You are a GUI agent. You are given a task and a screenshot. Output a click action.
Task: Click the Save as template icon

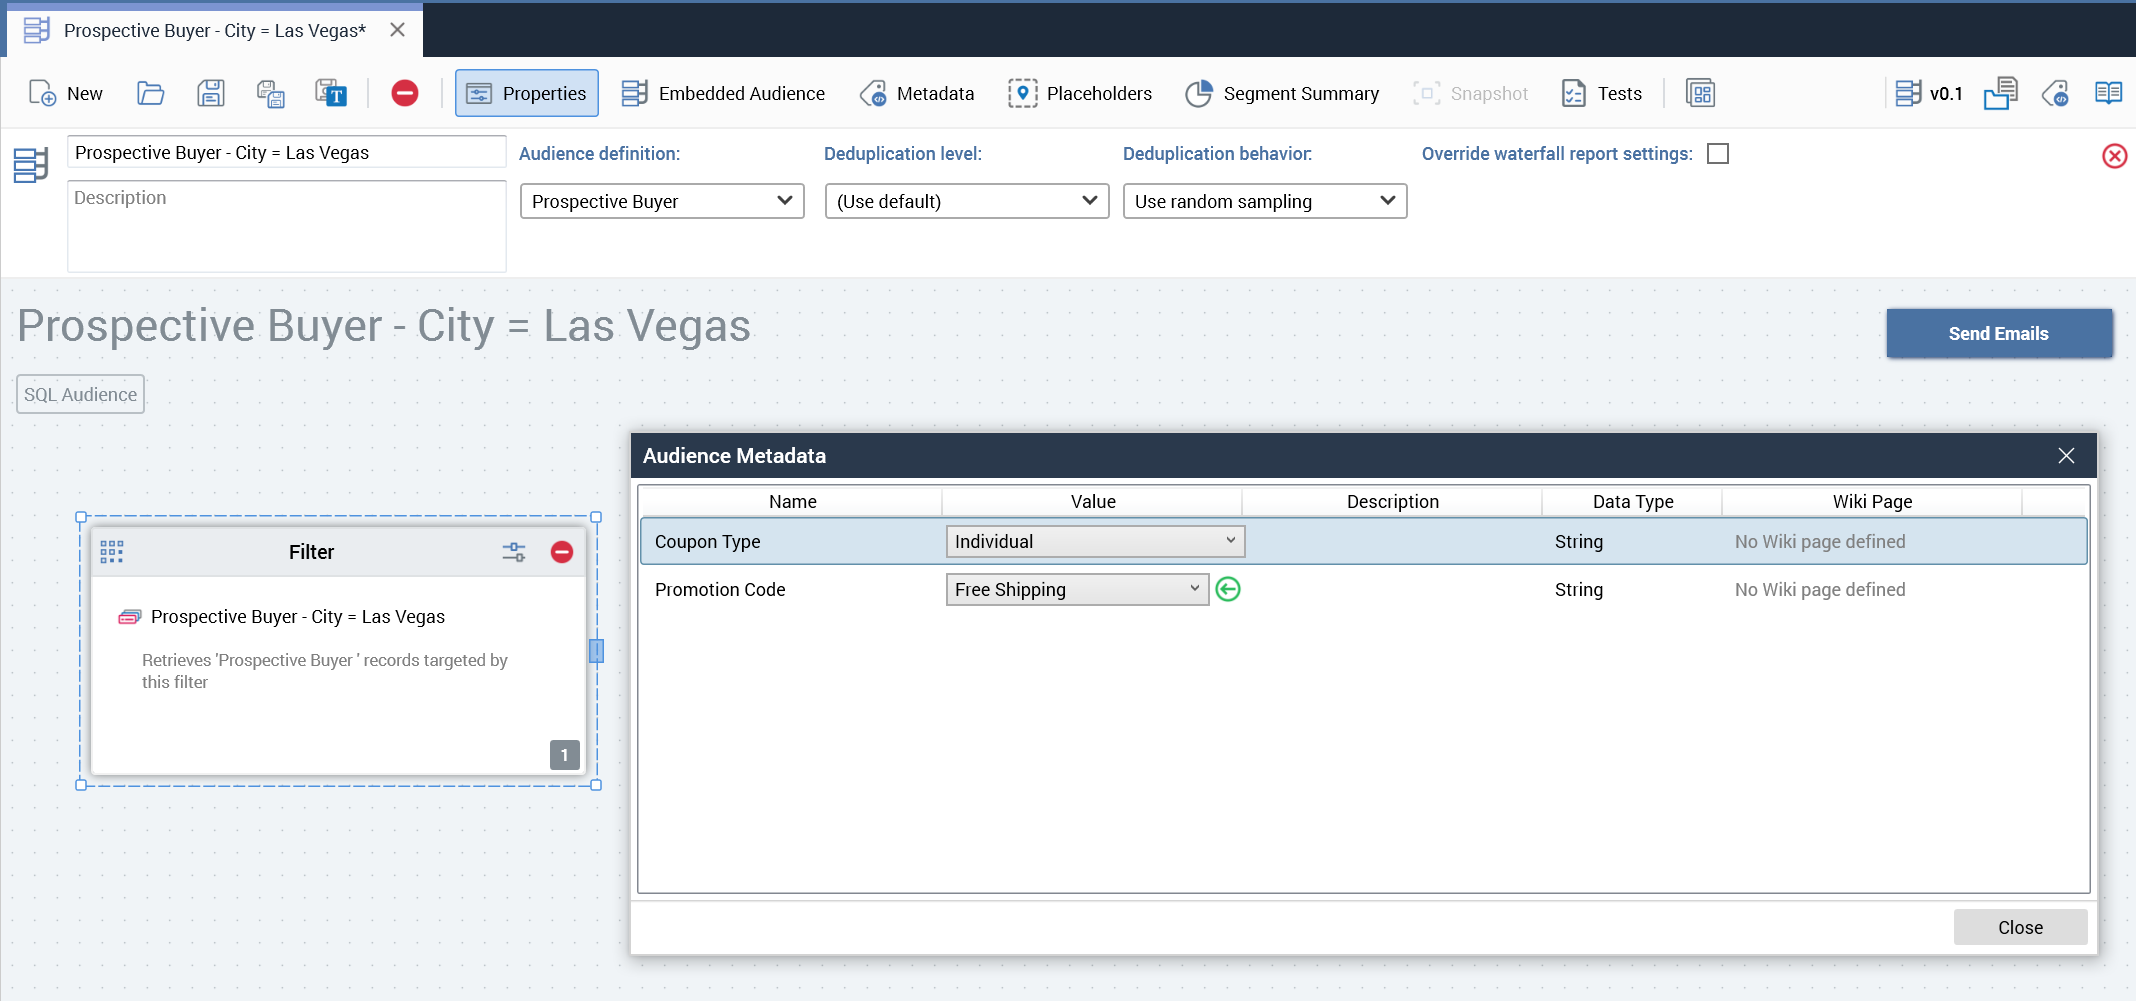pos(331,93)
